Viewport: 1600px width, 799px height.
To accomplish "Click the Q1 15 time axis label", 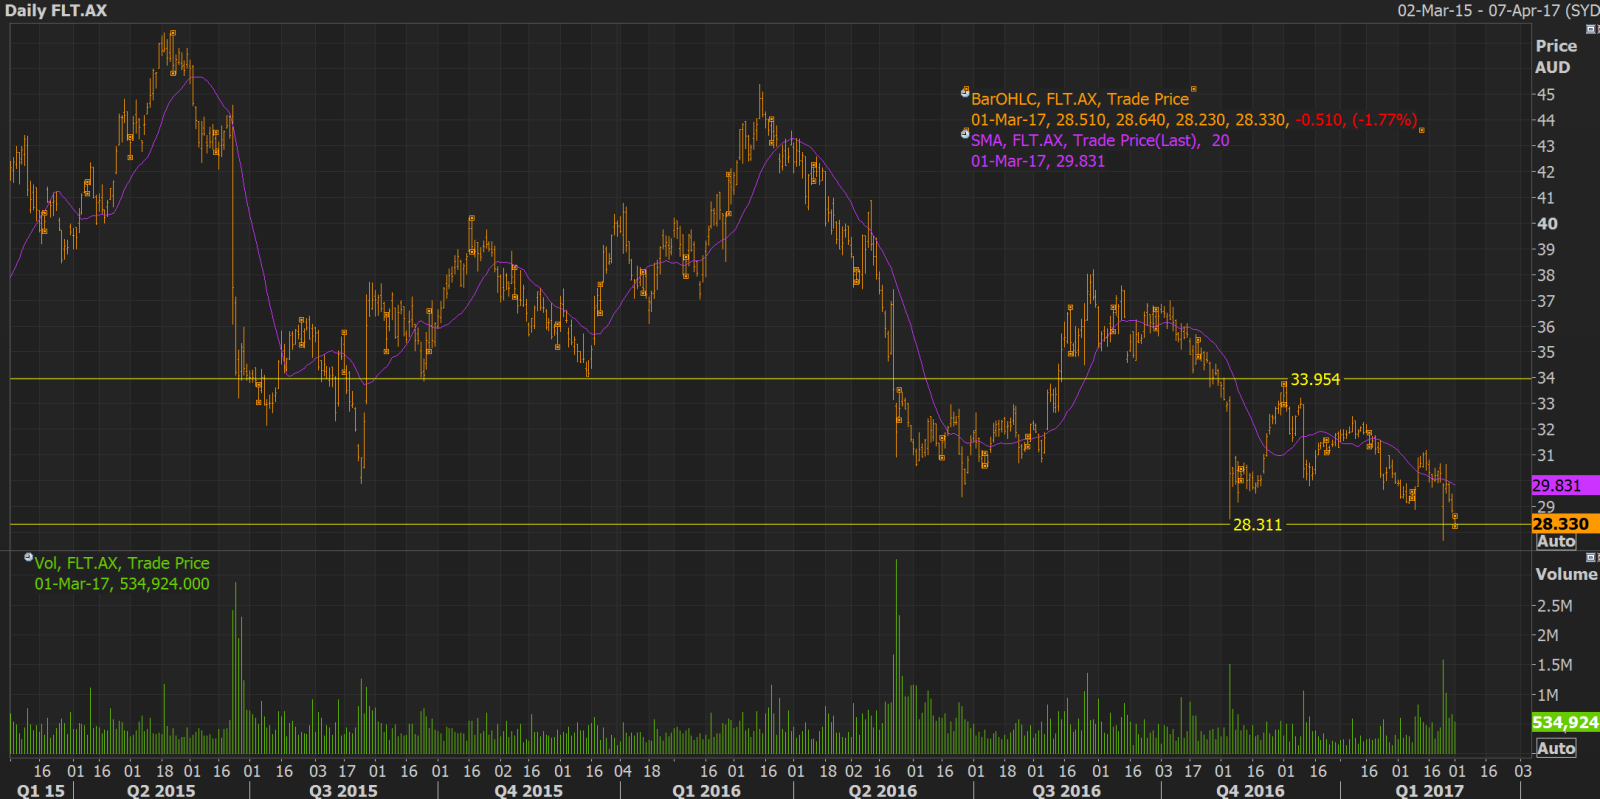I will tap(41, 790).
